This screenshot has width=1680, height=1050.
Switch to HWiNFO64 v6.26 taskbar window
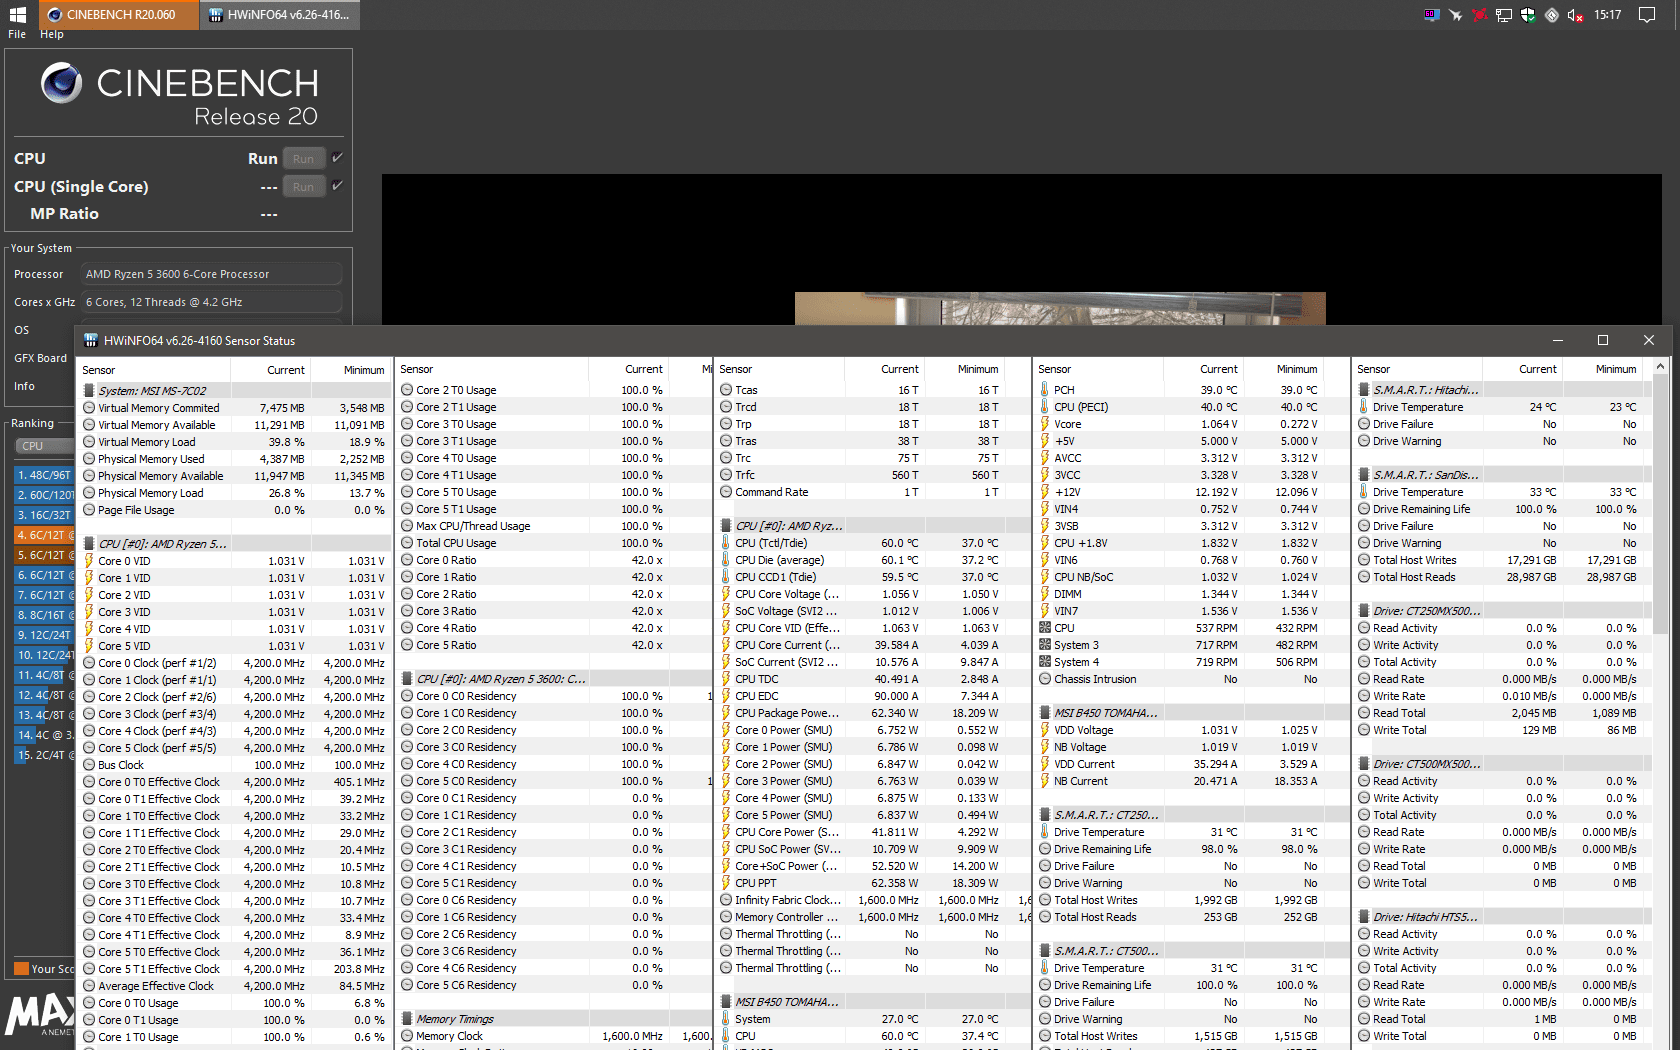click(x=280, y=15)
